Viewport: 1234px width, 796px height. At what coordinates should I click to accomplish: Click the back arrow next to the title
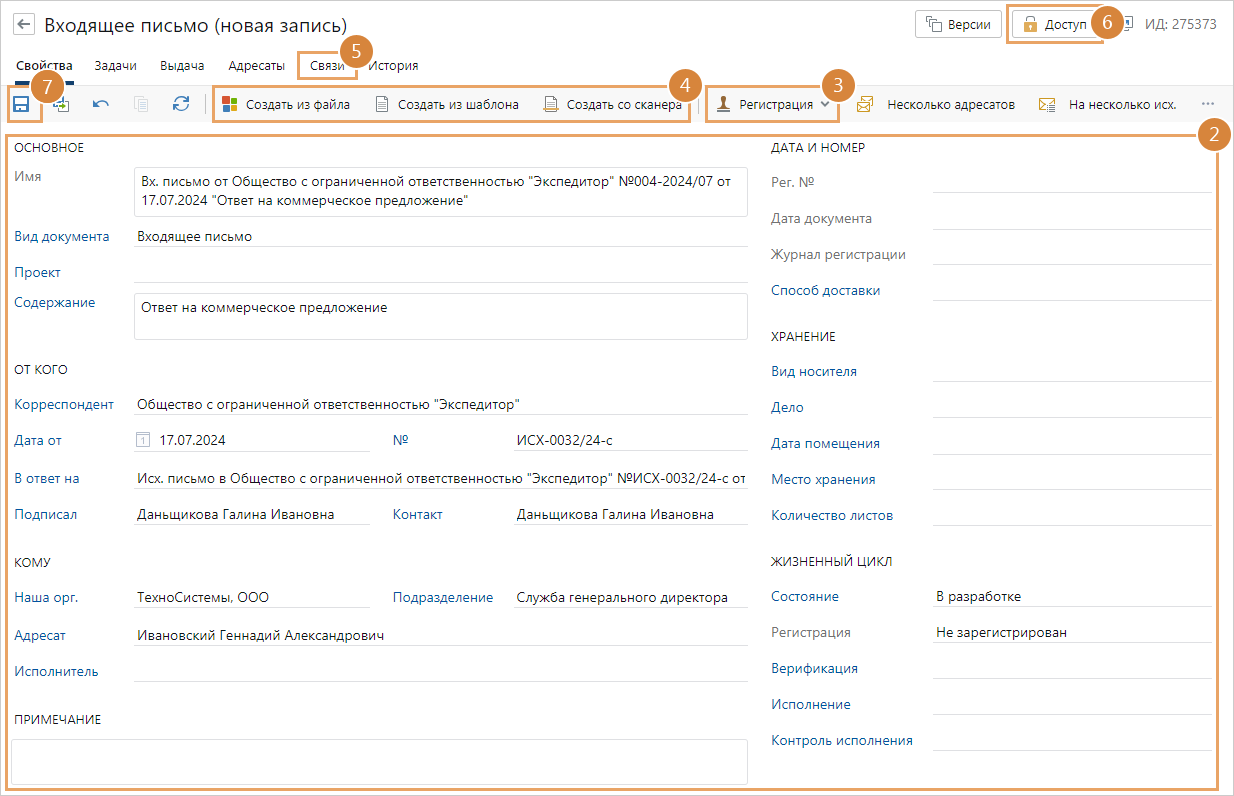[x=23, y=24]
